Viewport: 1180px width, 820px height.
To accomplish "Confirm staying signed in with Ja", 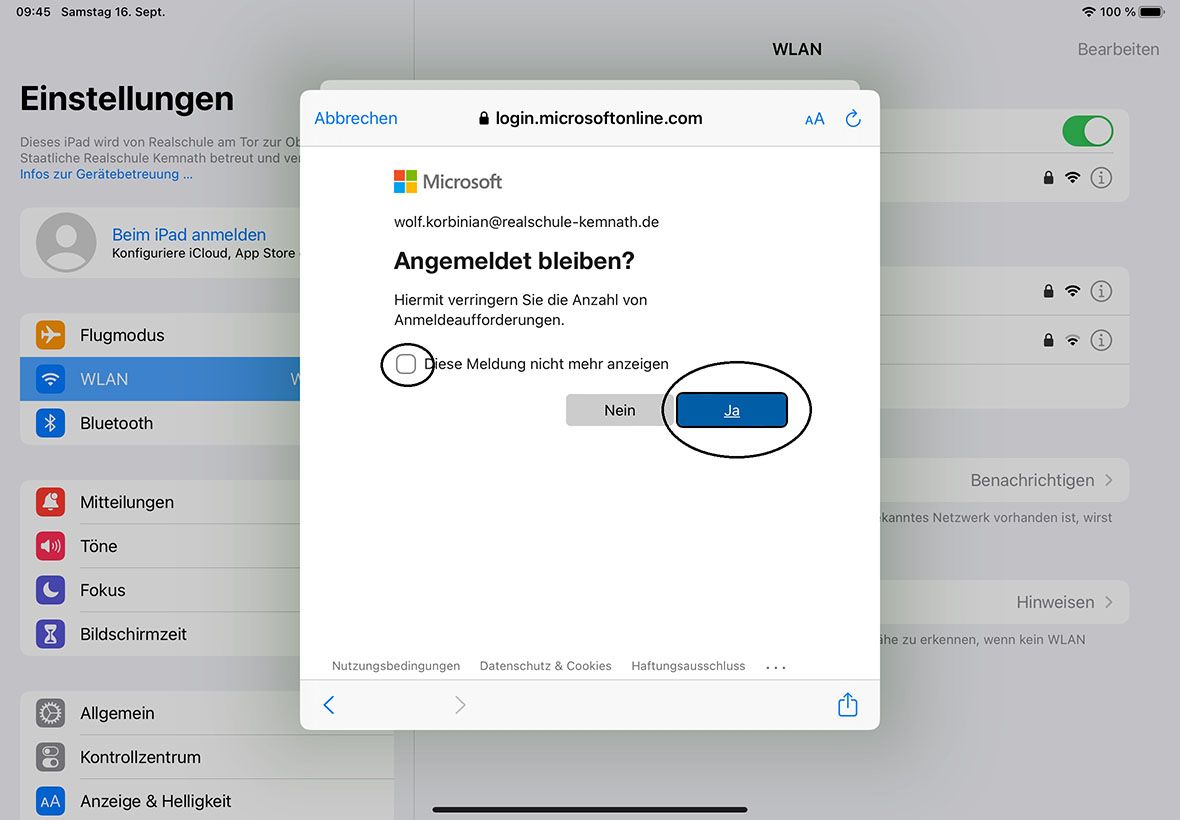I will pos(731,411).
